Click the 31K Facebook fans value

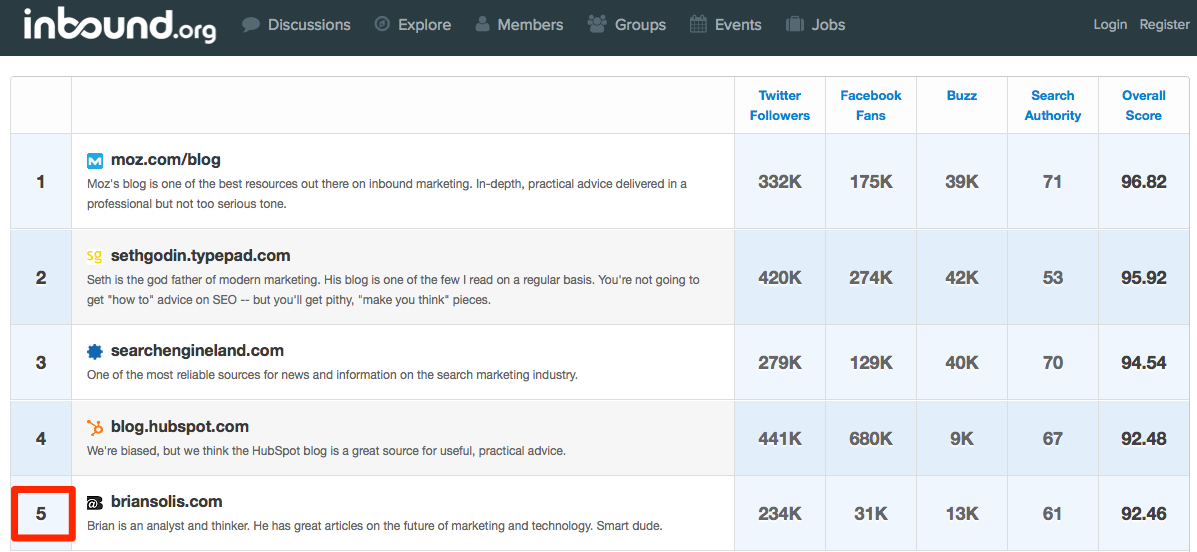(871, 514)
